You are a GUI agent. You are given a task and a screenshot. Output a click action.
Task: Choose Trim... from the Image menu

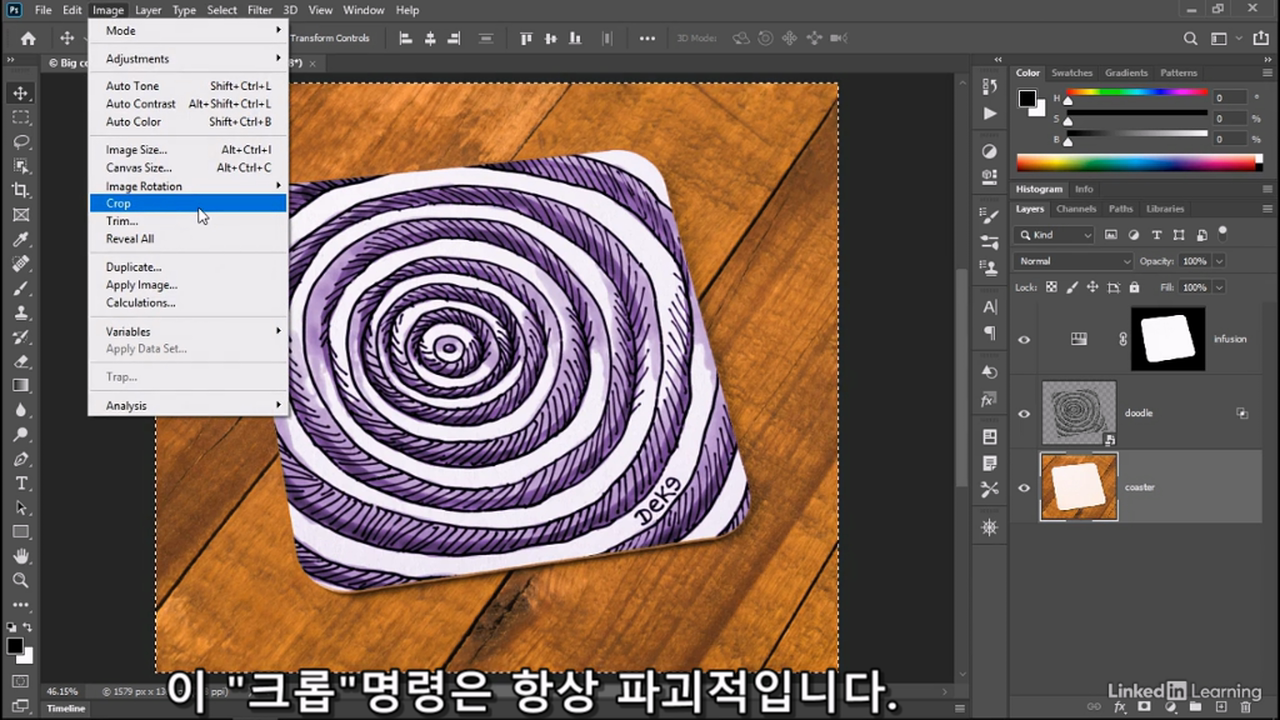188,221
